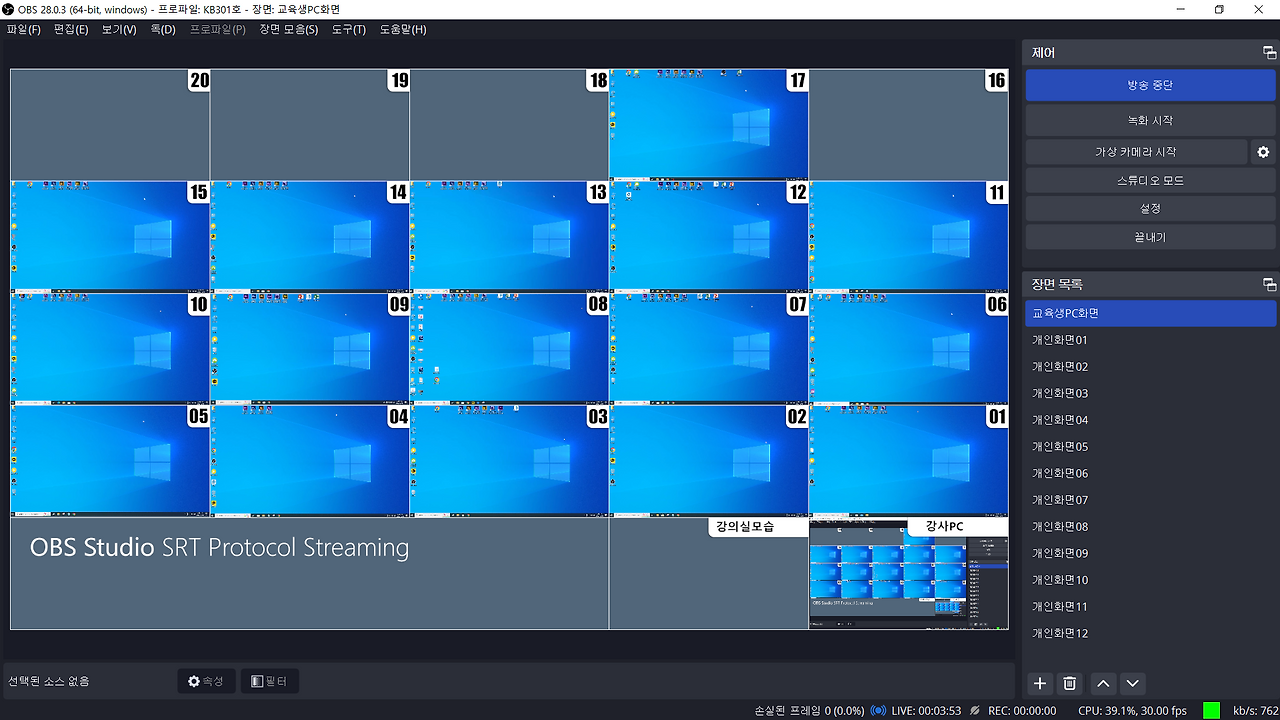Viewport: 1280px width, 720px height.
Task: Open the 필터 filters panel
Action: tap(269, 681)
